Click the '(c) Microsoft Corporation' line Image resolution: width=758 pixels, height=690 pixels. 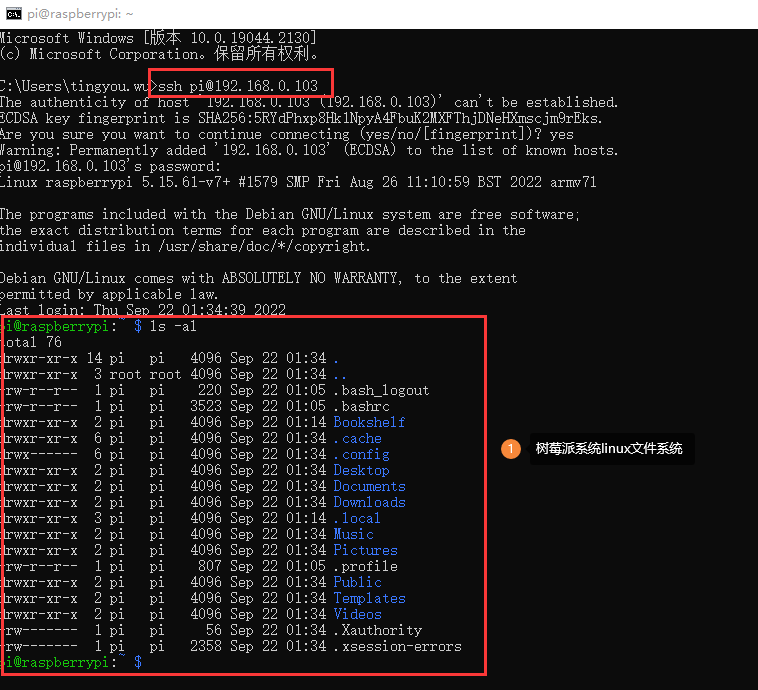click(x=159, y=54)
